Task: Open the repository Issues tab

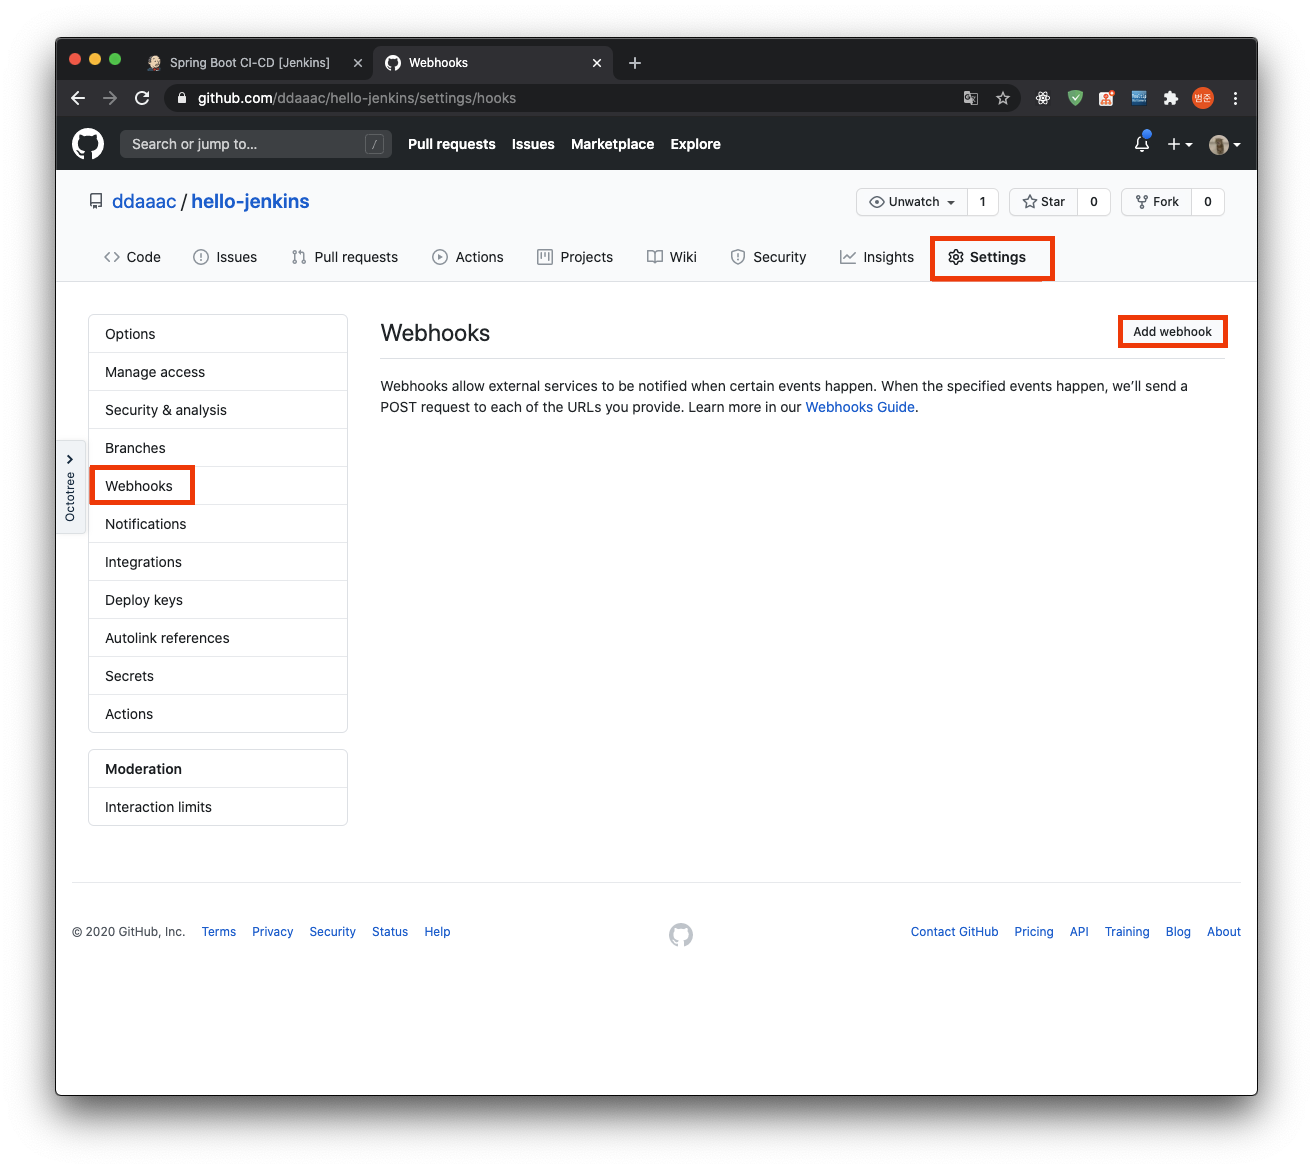Action: 225,257
